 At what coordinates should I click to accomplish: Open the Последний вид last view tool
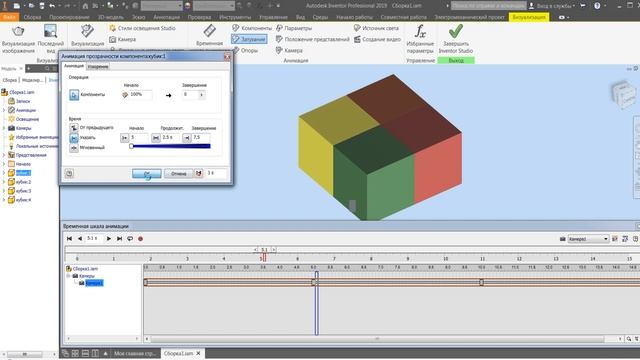pyautogui.click(x=51, y=39)
